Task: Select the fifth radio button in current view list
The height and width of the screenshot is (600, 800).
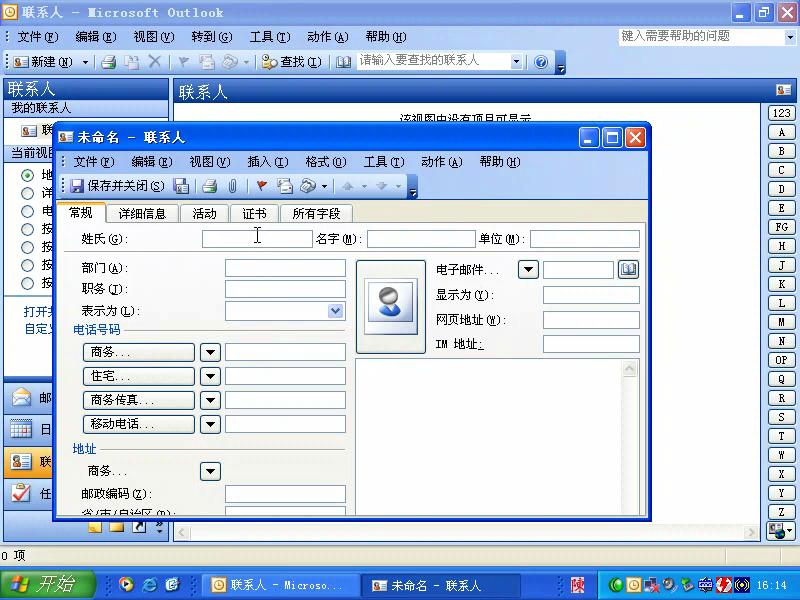Action: click(28, 247)
